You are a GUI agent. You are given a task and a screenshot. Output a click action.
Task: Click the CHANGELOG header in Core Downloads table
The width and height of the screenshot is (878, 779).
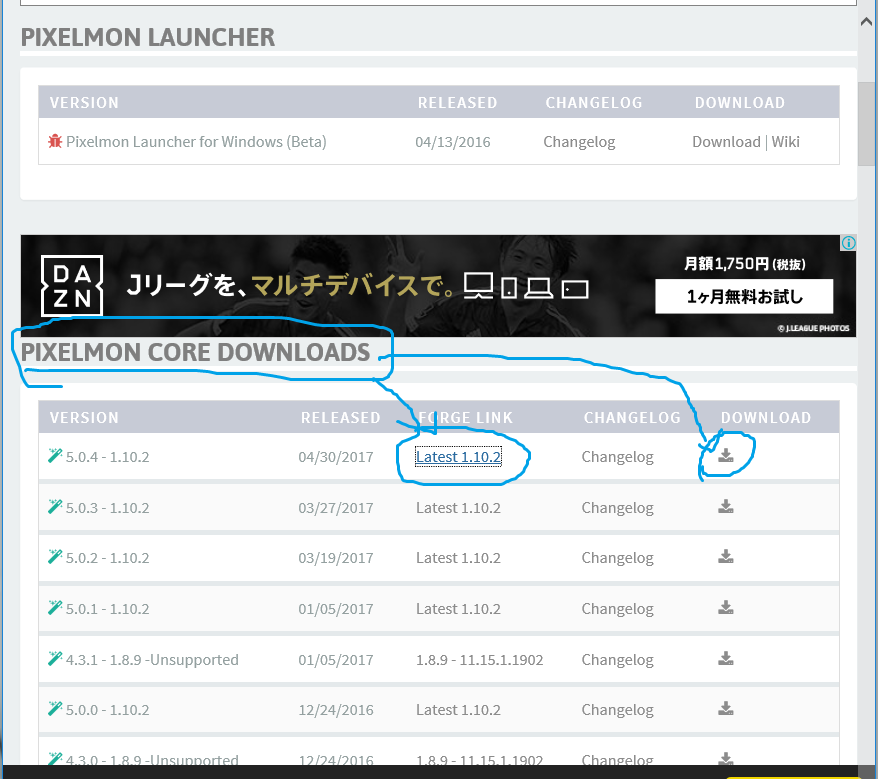(632, 418)
